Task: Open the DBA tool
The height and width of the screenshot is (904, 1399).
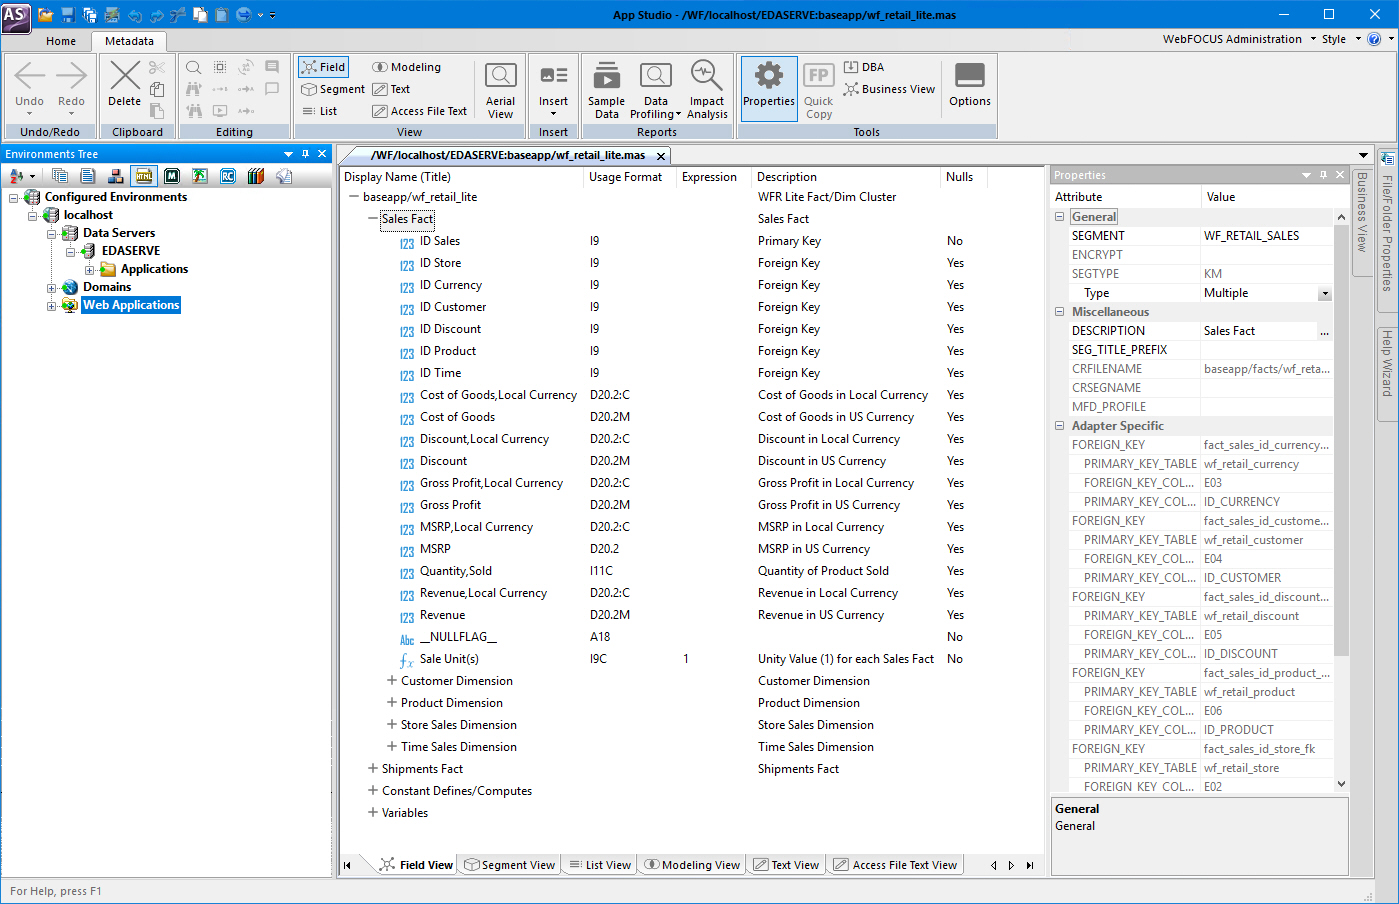Action: pos(864,67)
